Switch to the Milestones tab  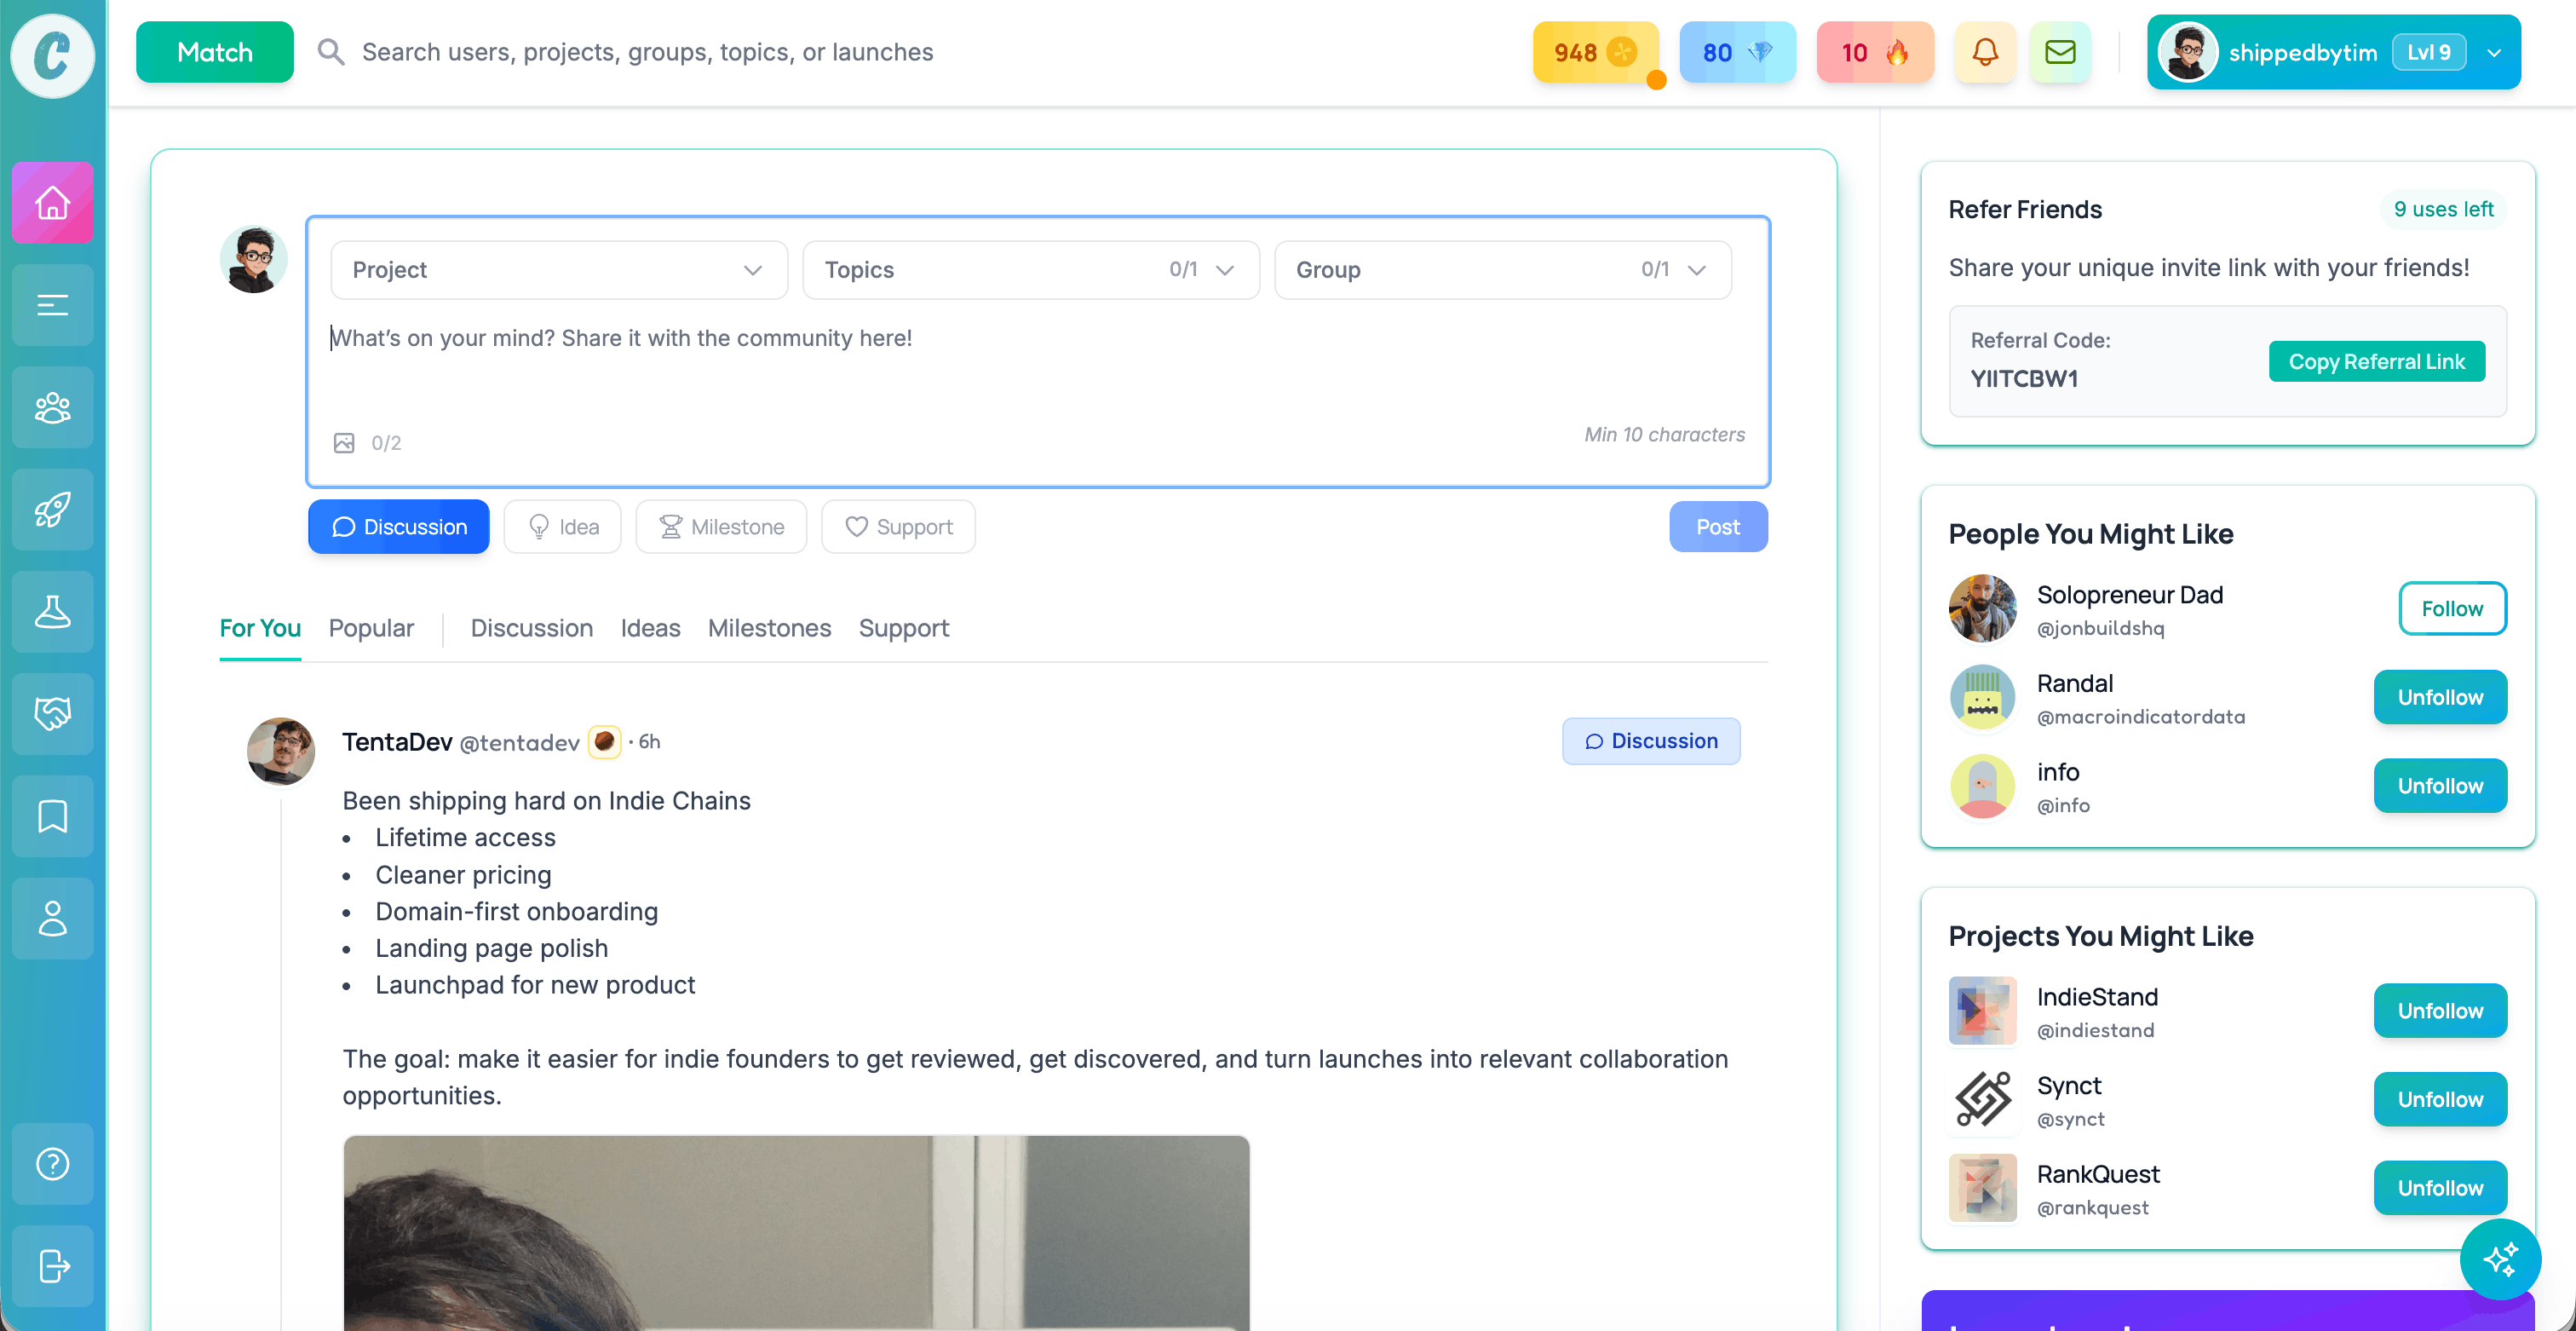[769, 628]
